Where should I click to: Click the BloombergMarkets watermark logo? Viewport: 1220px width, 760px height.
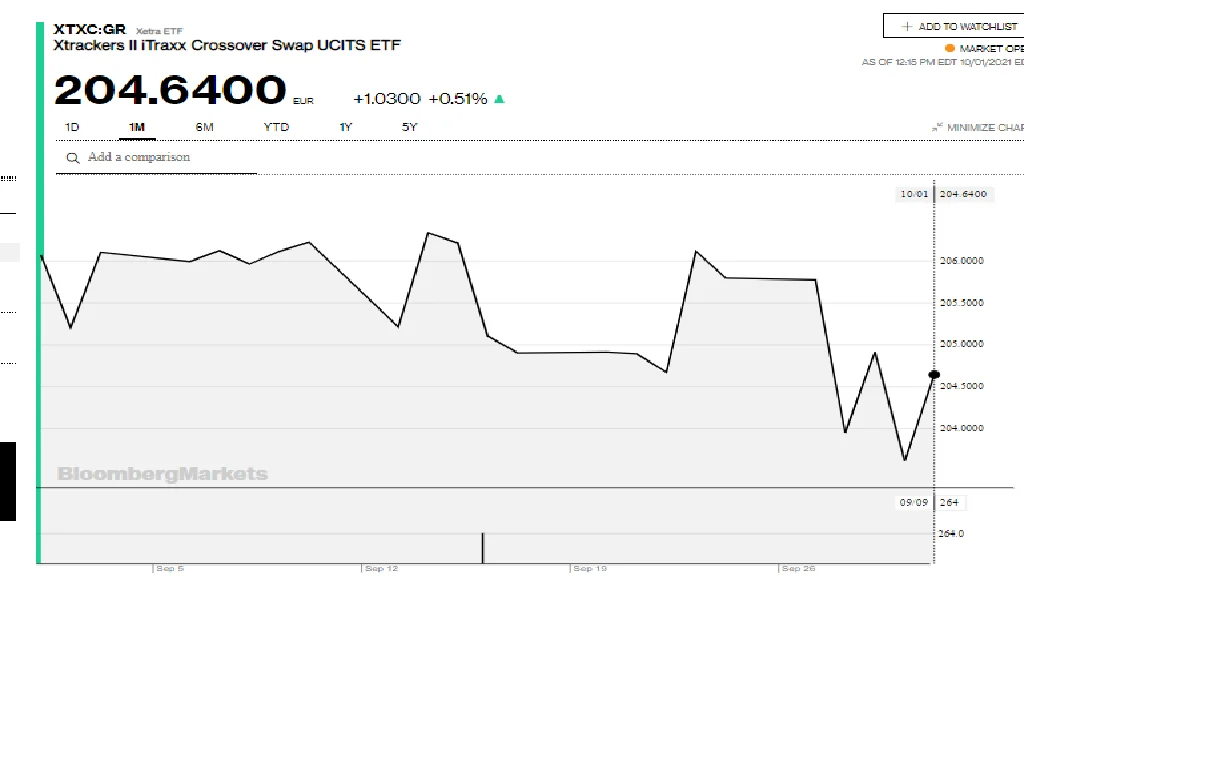click(x=162, y=474)
